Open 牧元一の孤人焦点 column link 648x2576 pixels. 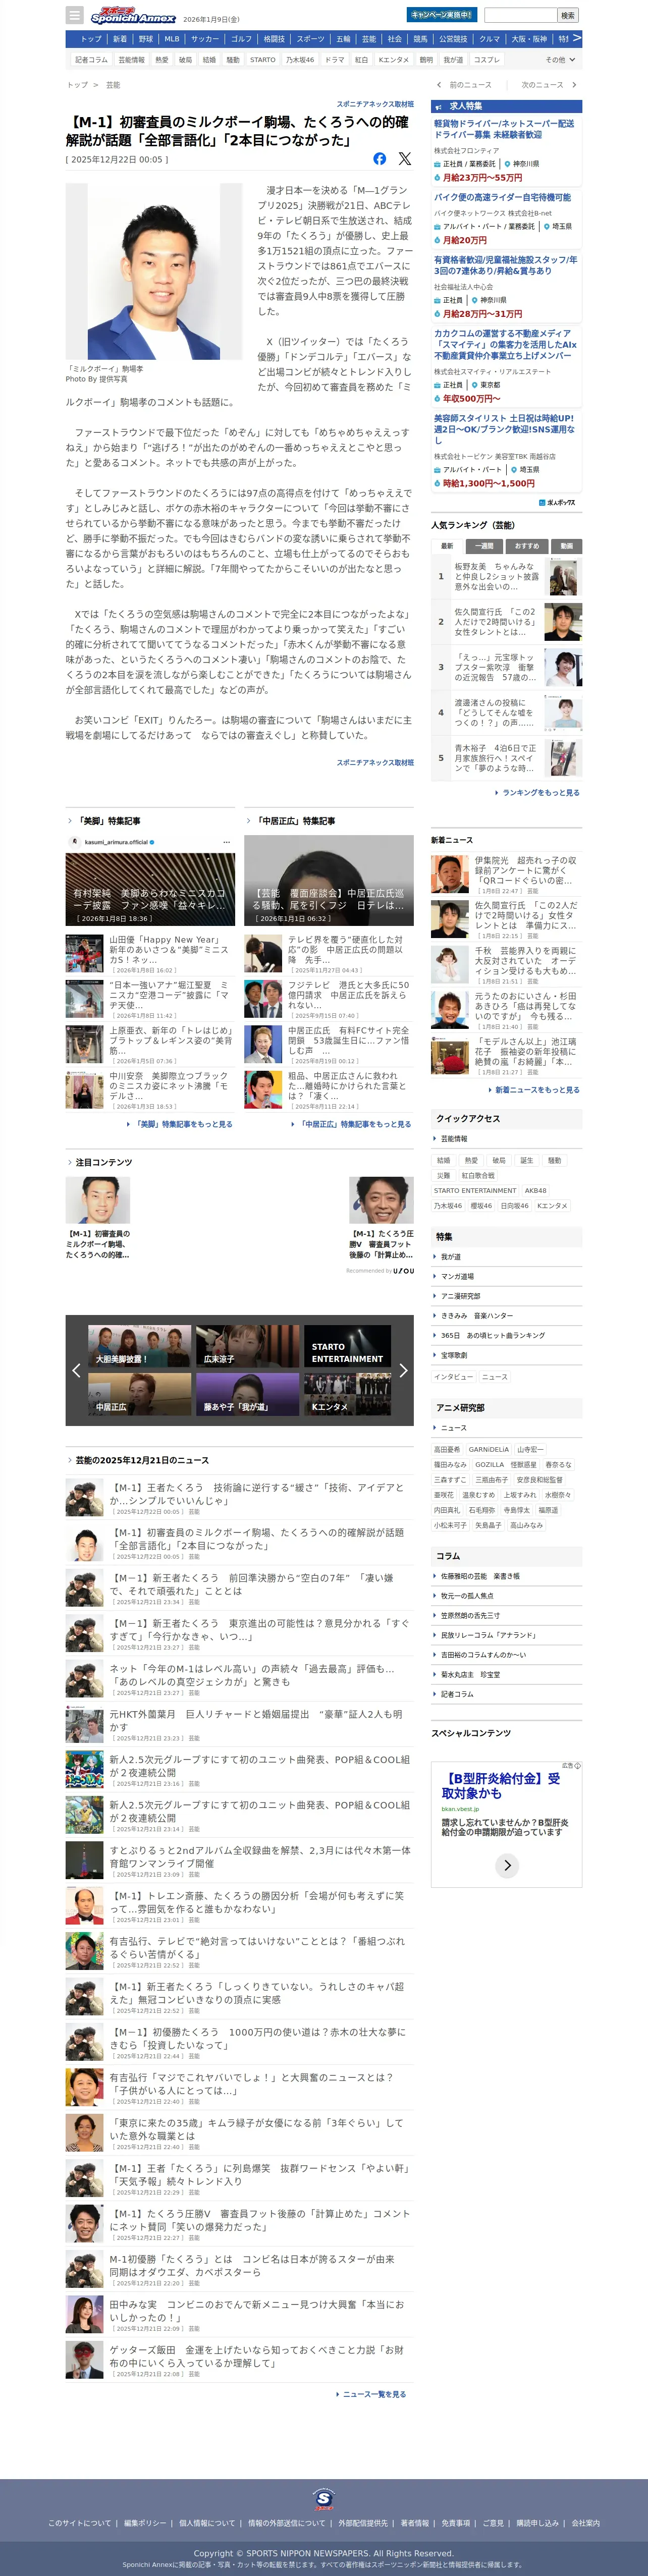coord(467,1596)
